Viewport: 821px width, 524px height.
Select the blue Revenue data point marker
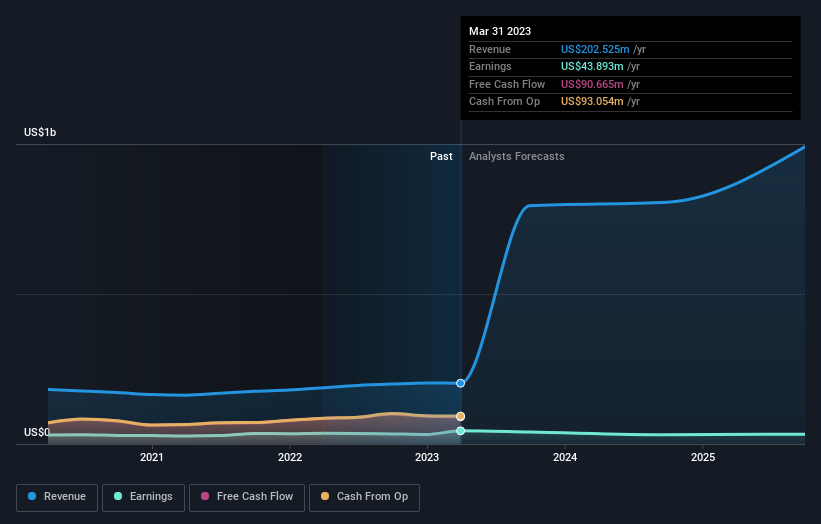click(x=460, y=383)
